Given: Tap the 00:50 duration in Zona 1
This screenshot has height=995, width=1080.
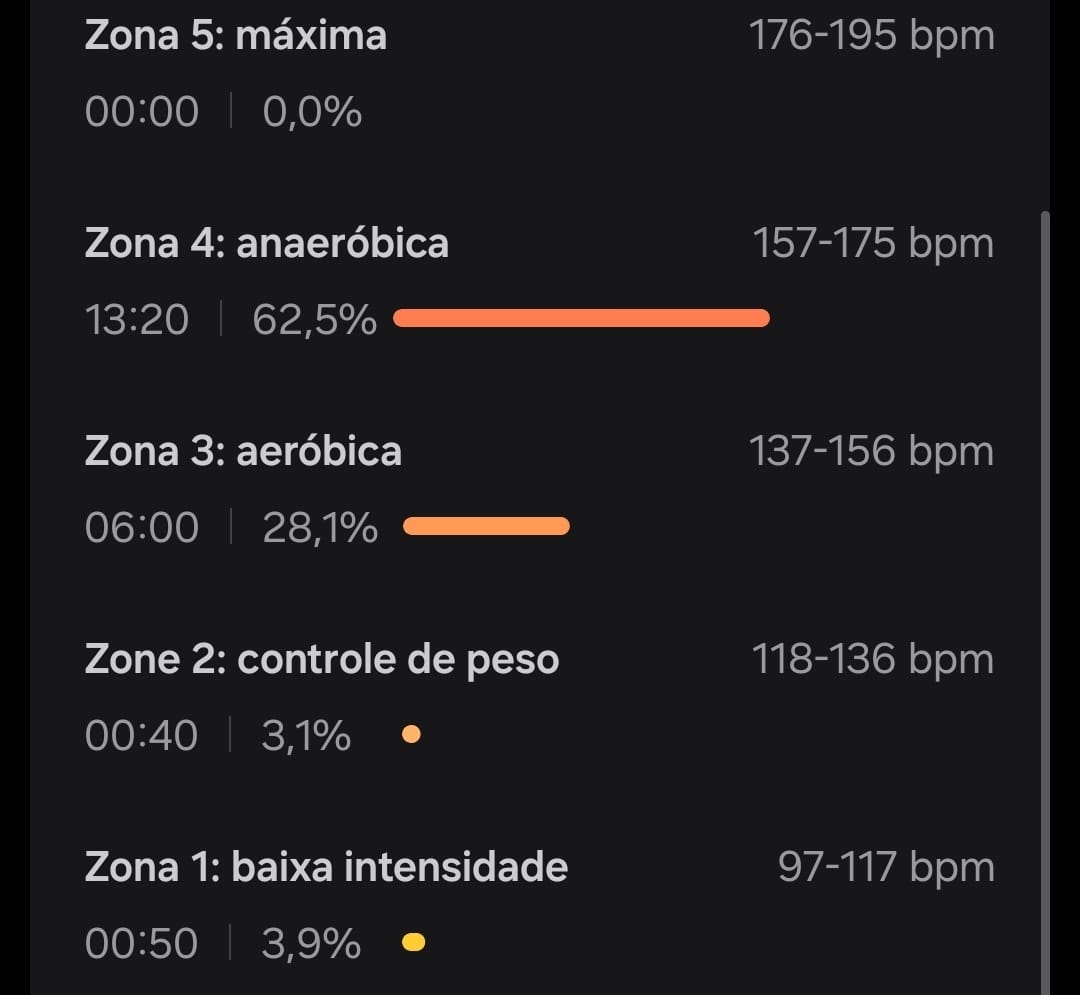Looking at the screenshot, I should [x=141, y=943].
